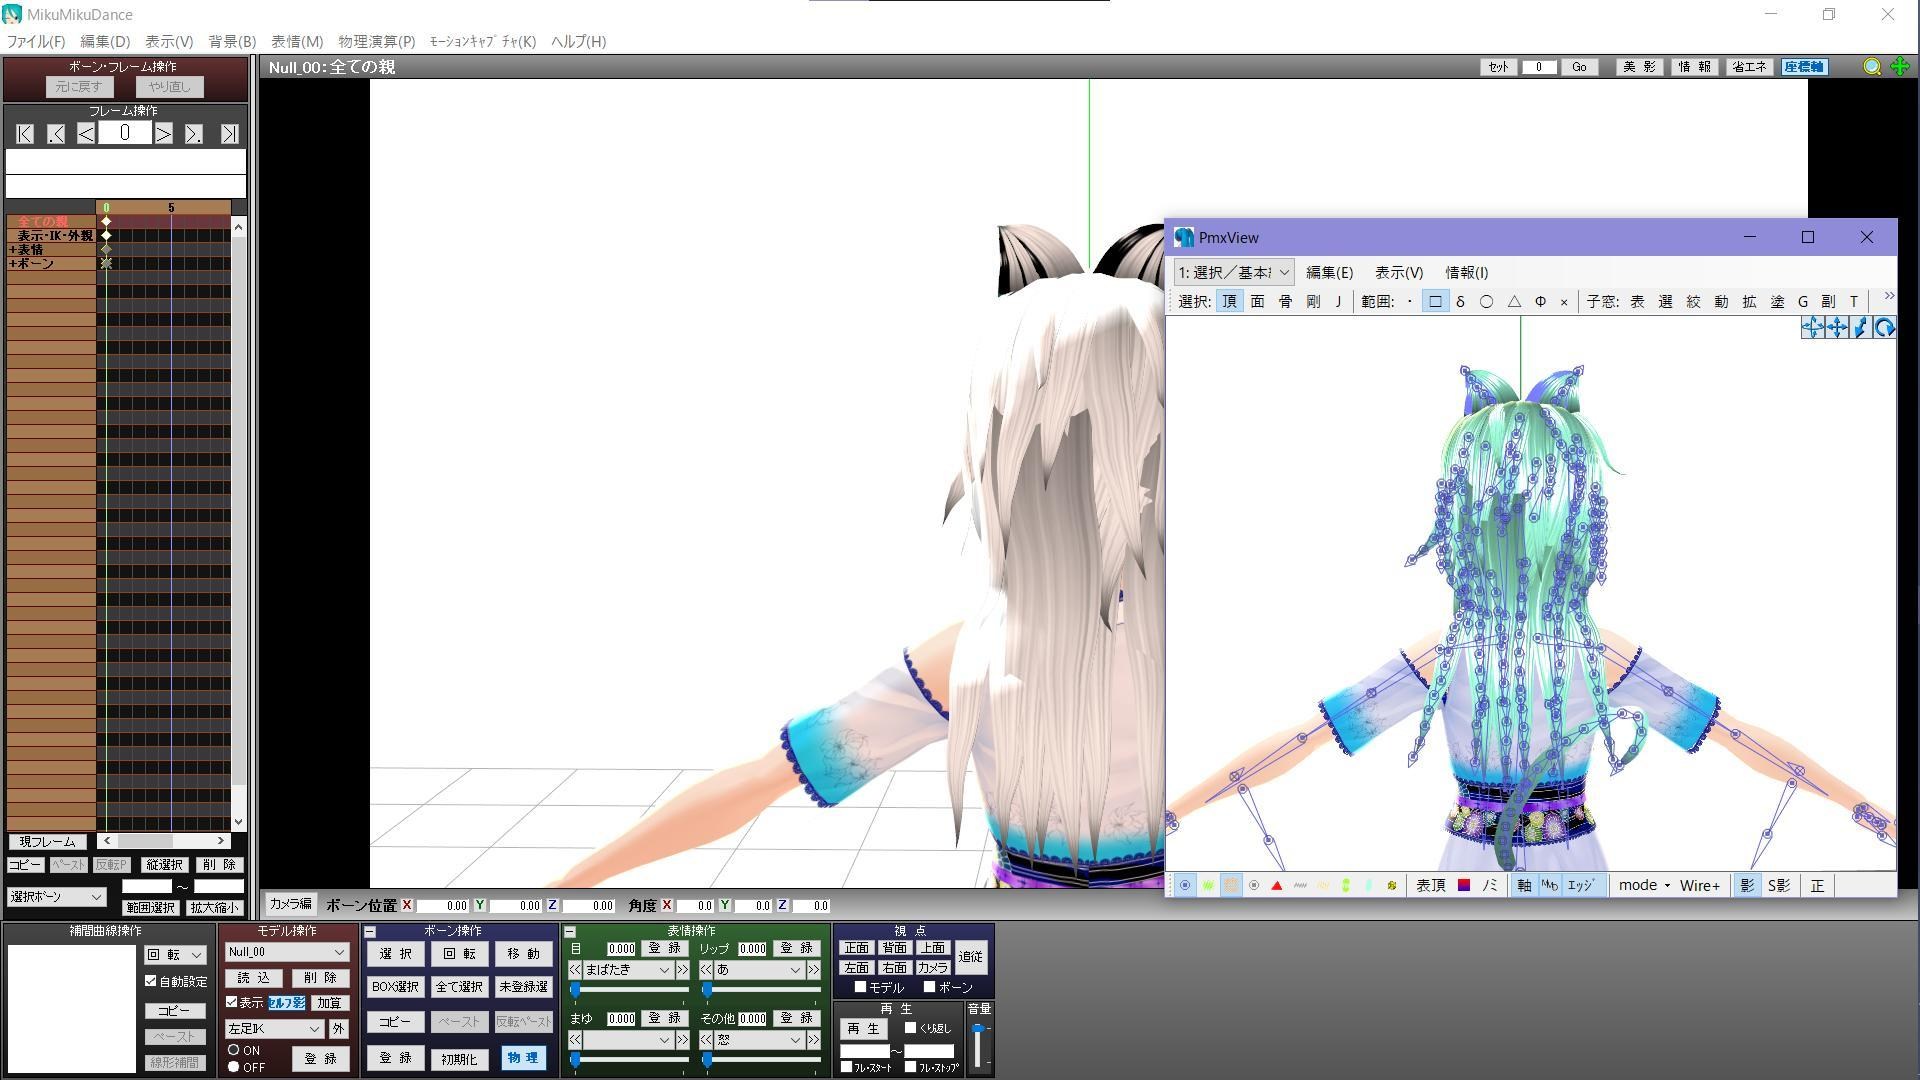Open the 物理演算(P) menu
1920x1080 pixels.
tap(376, 41)
